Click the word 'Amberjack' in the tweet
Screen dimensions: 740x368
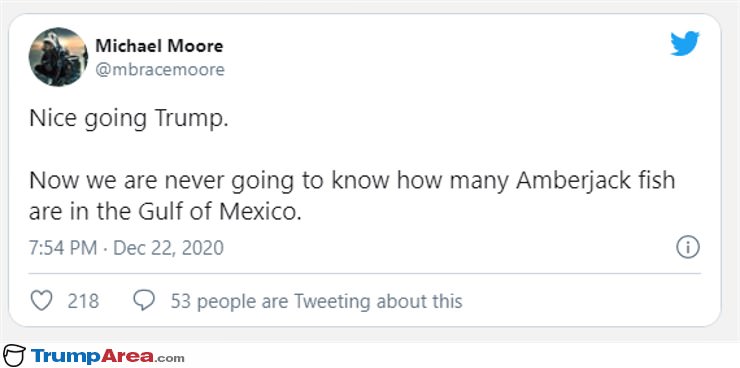point(572,181)
